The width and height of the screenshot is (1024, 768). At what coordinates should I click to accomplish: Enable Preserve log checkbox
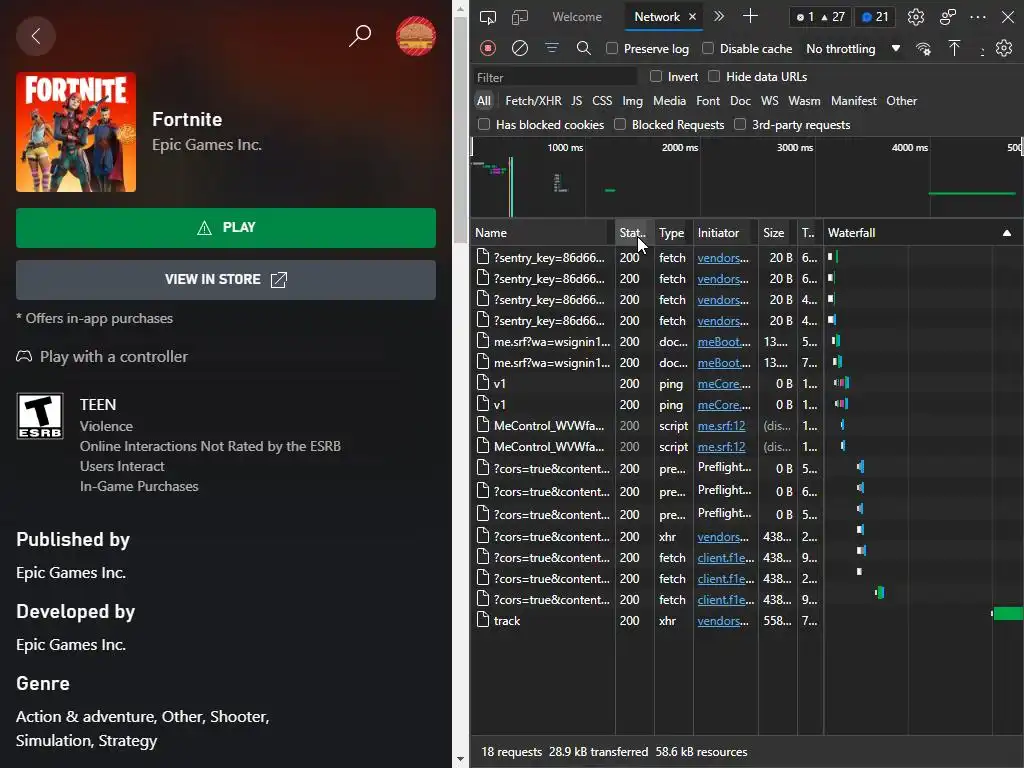[x=612, y=48]
